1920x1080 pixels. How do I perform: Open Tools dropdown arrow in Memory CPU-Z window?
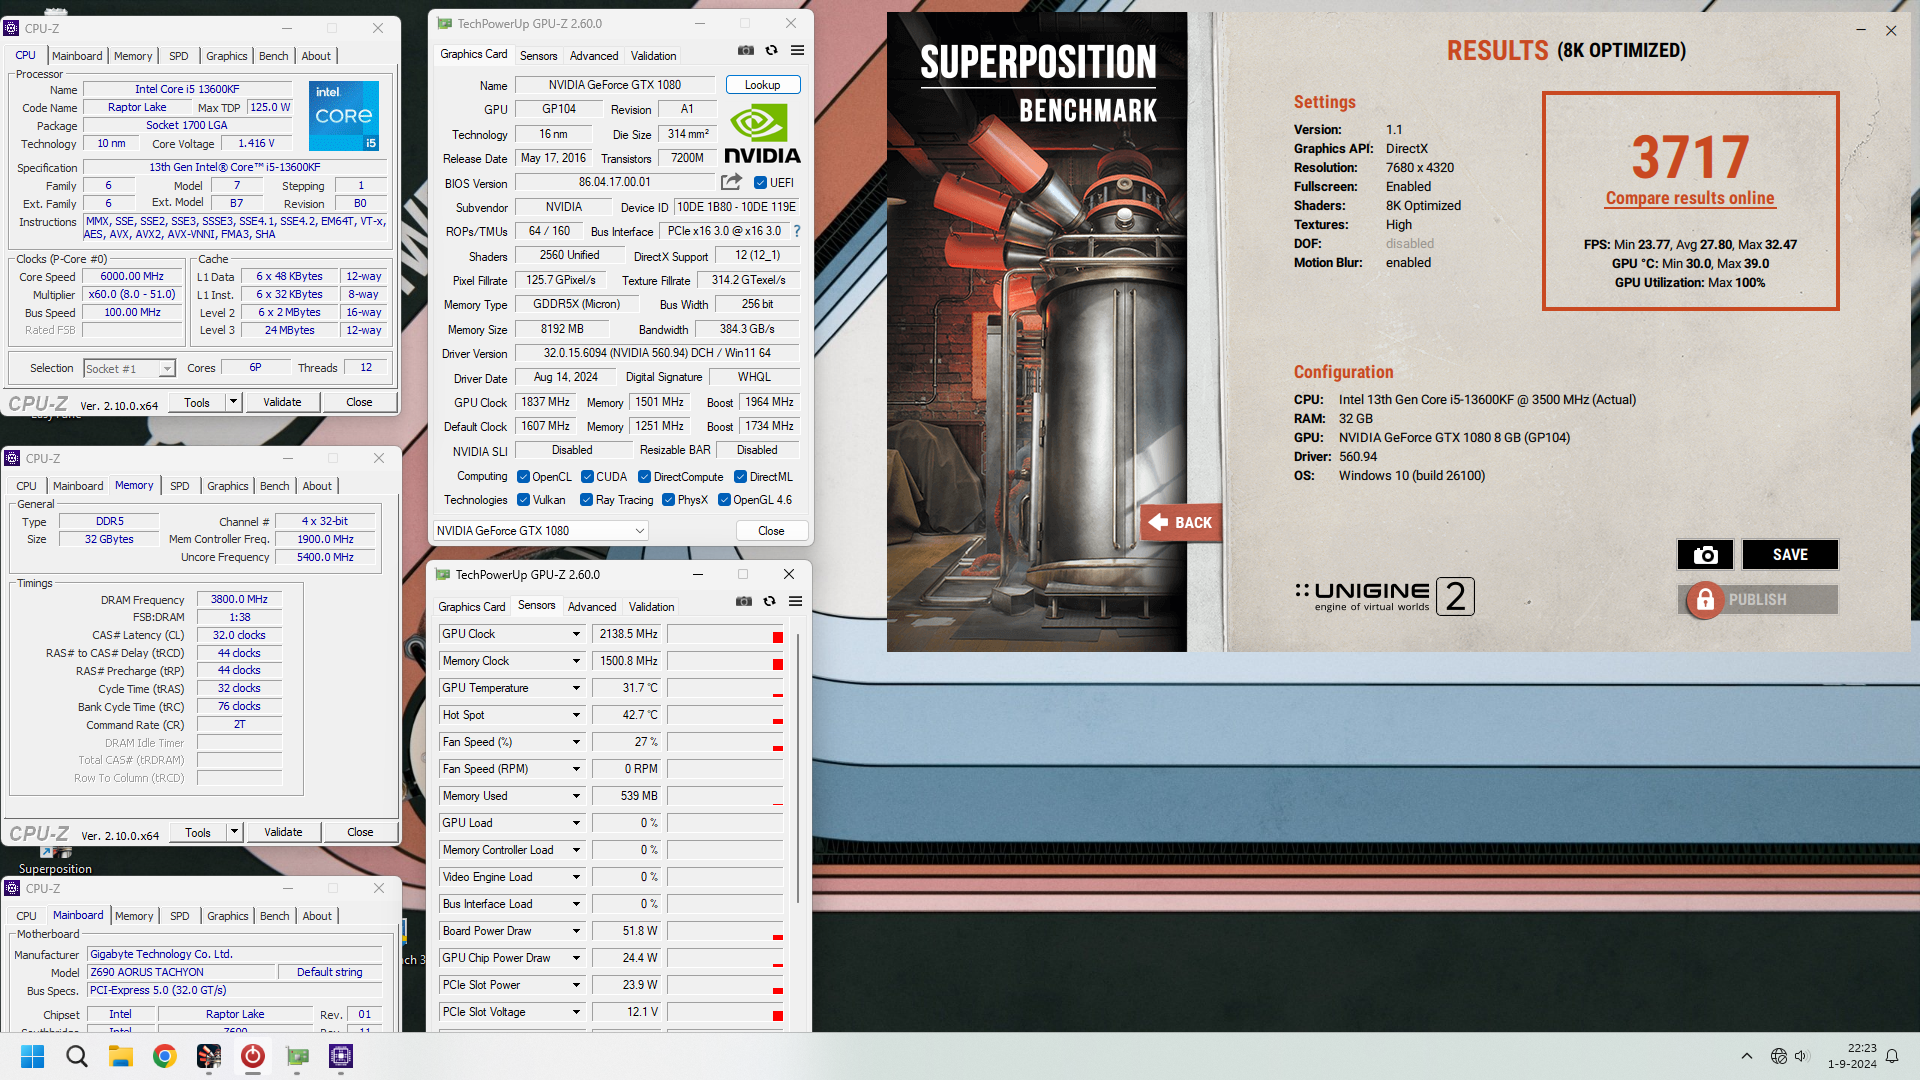point(234,832)
